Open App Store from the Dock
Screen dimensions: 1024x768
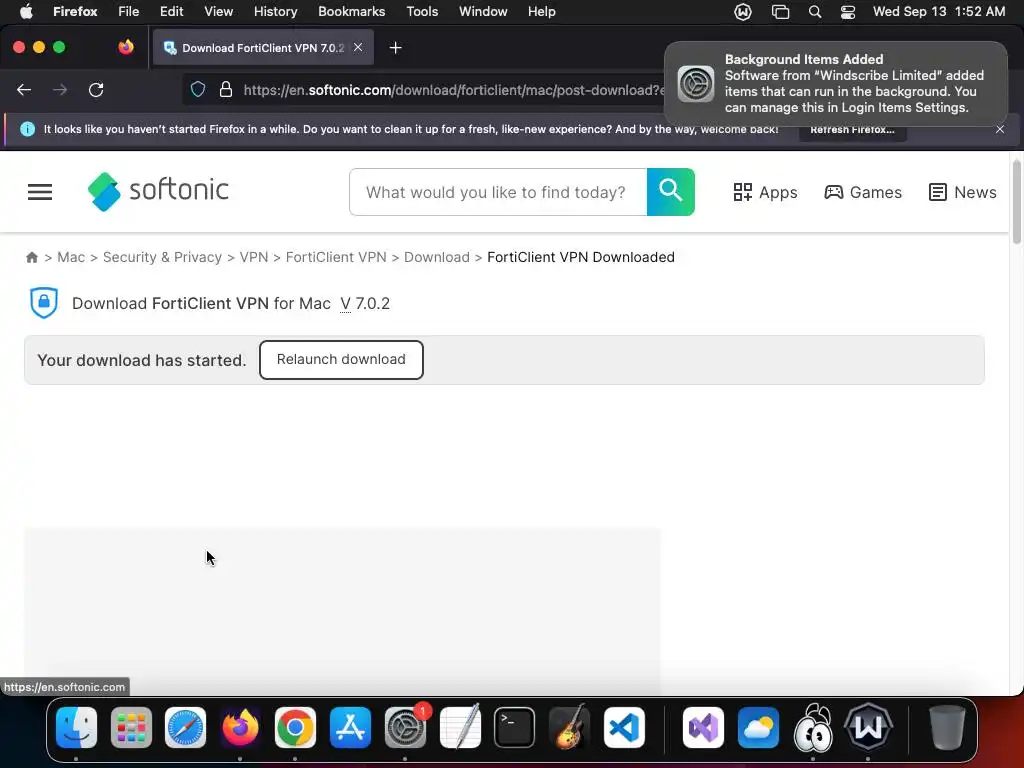[x=350, y=728]
